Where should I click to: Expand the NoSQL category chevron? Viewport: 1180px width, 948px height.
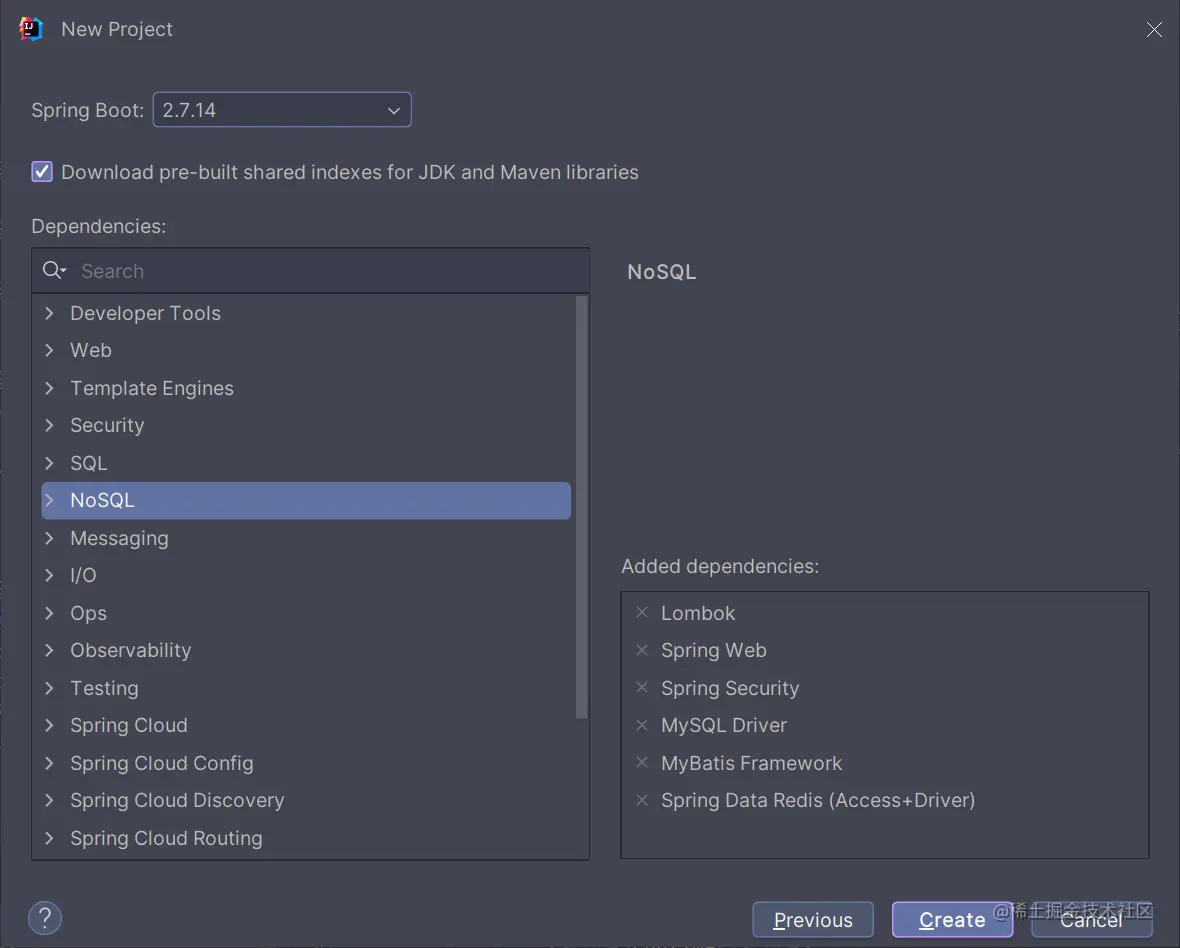click(x=50, y=500)
